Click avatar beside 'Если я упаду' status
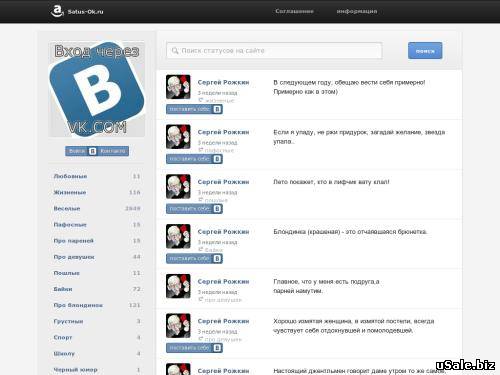The width and height of the screenshot is (500, 375). [x=178, y=136]
